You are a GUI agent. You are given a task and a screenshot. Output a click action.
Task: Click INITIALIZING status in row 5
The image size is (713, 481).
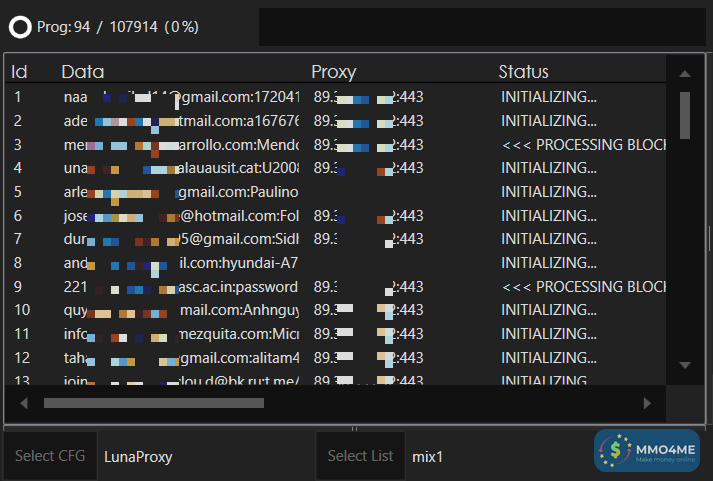[549, 192]
